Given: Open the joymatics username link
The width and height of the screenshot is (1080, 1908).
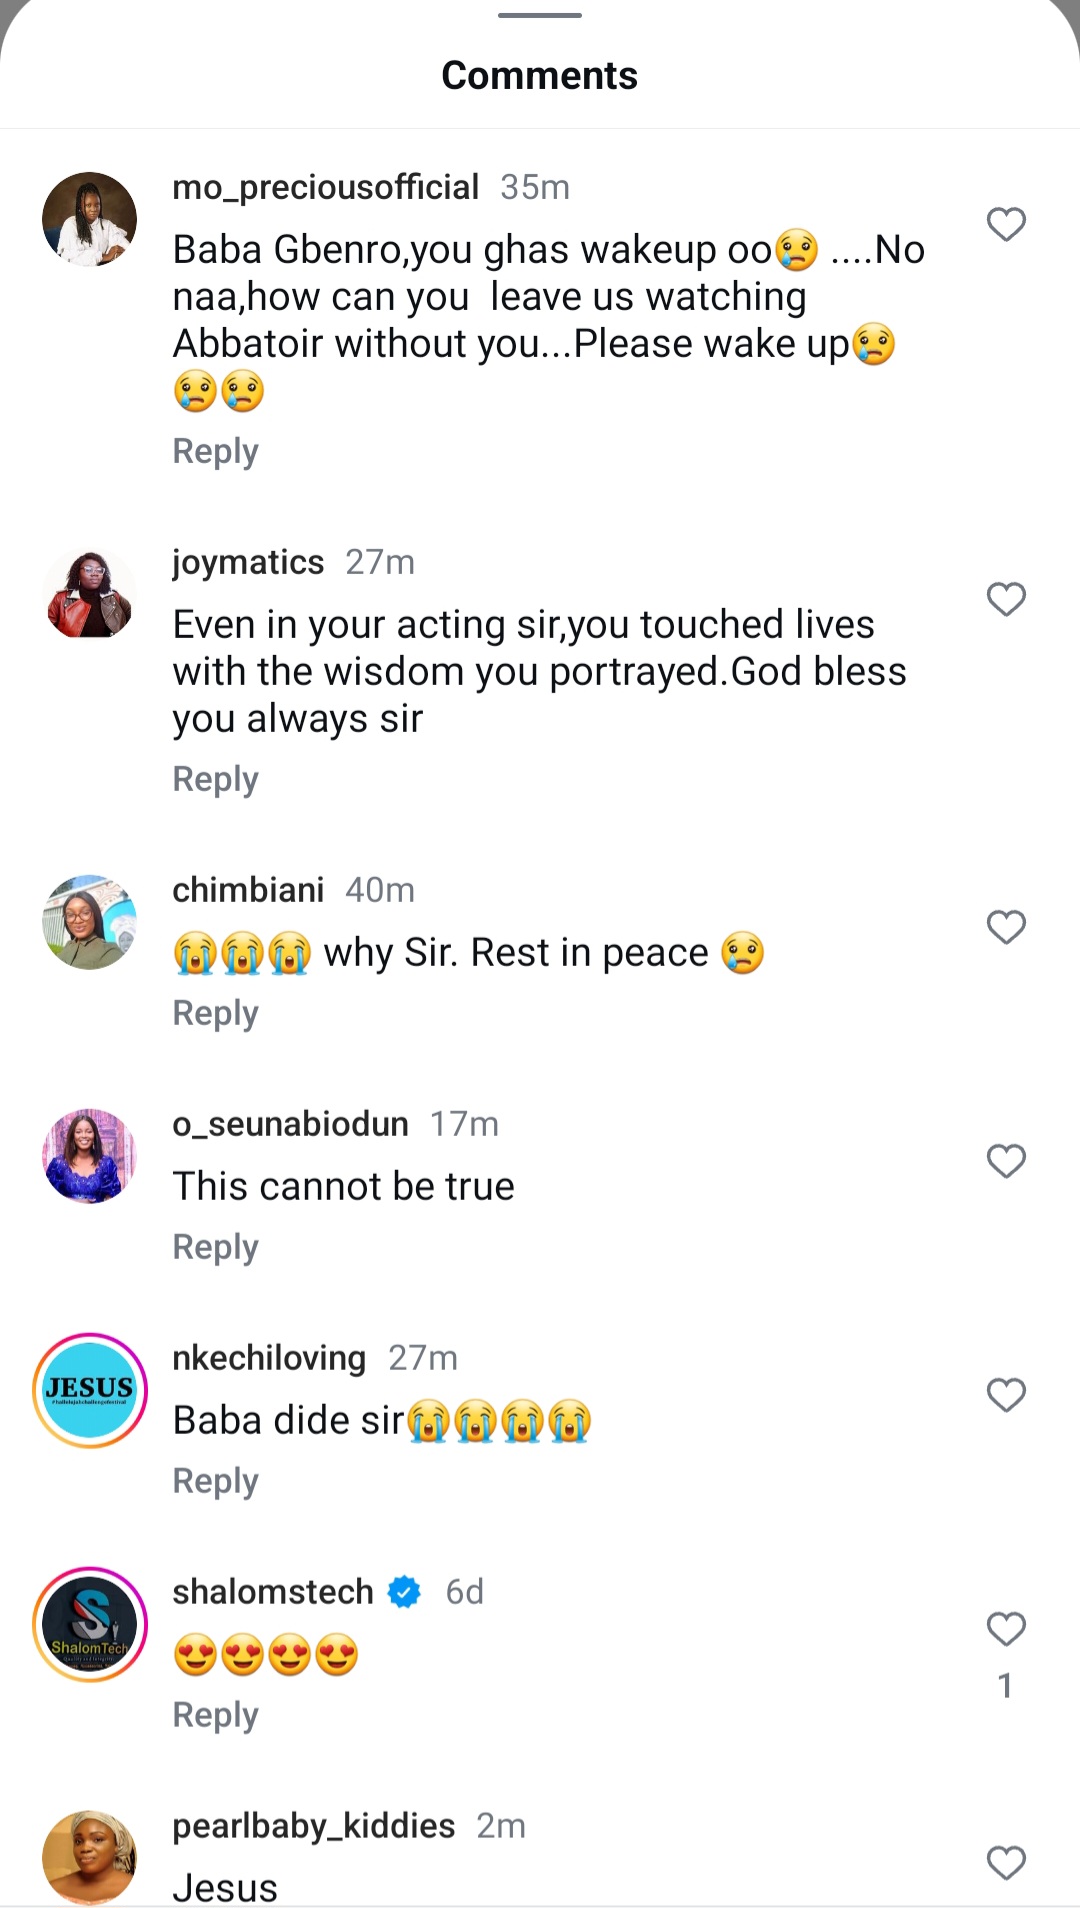Looking at the screenshot, I should pyautogui.click(x=248, y=562).
